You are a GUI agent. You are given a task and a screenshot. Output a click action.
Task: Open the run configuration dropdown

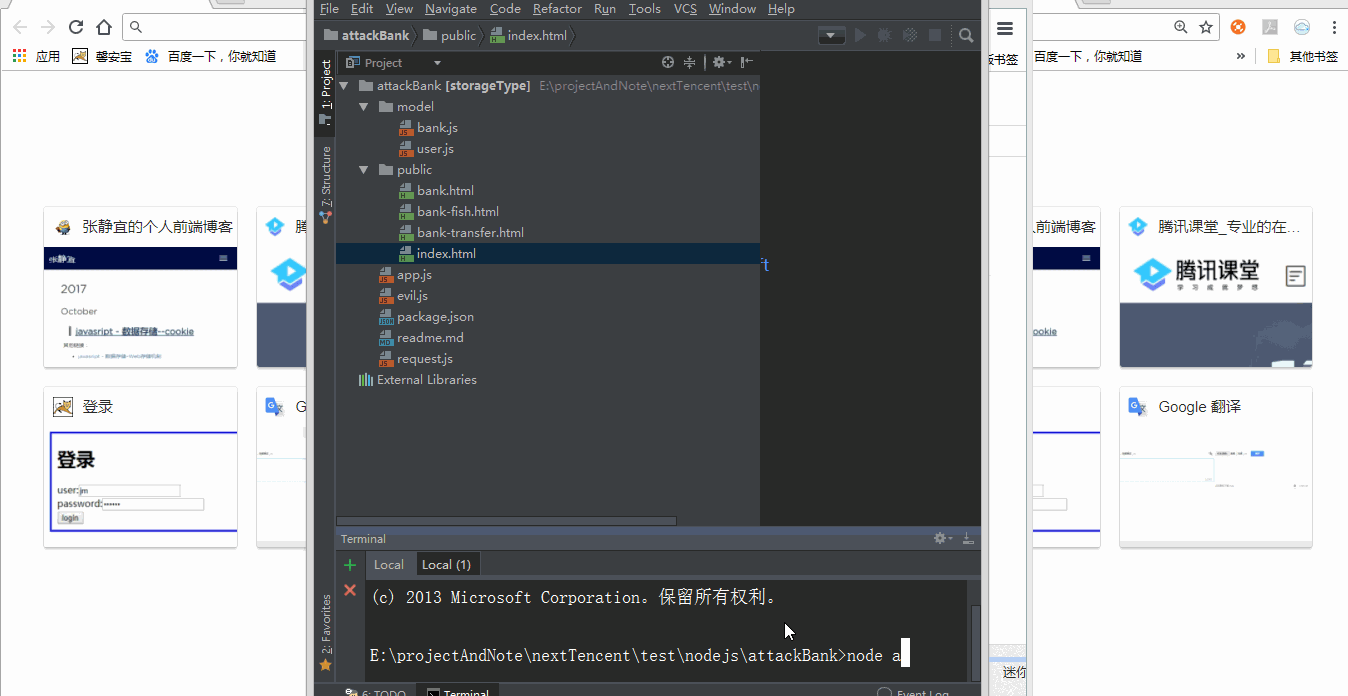click(832, 36)
